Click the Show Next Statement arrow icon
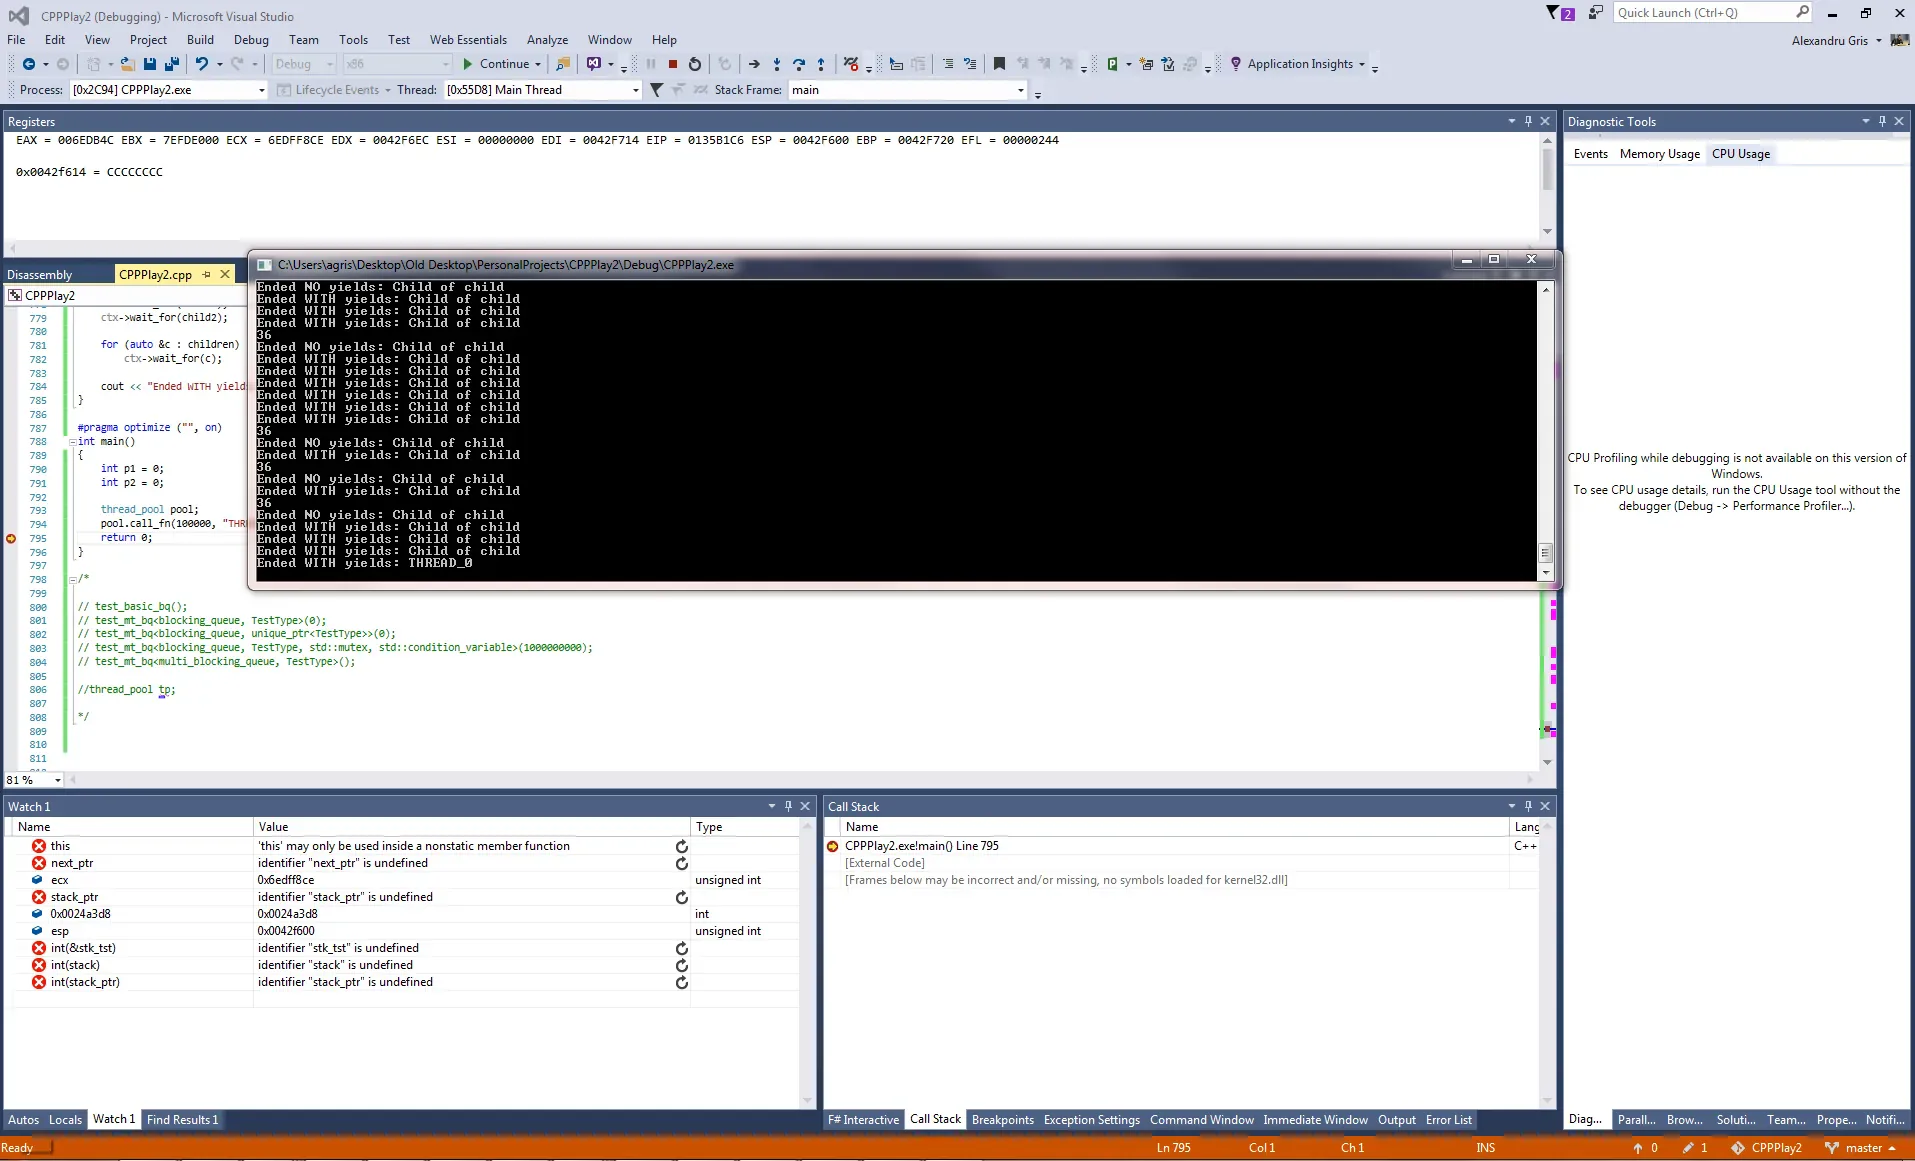 (x=754, y=64)
